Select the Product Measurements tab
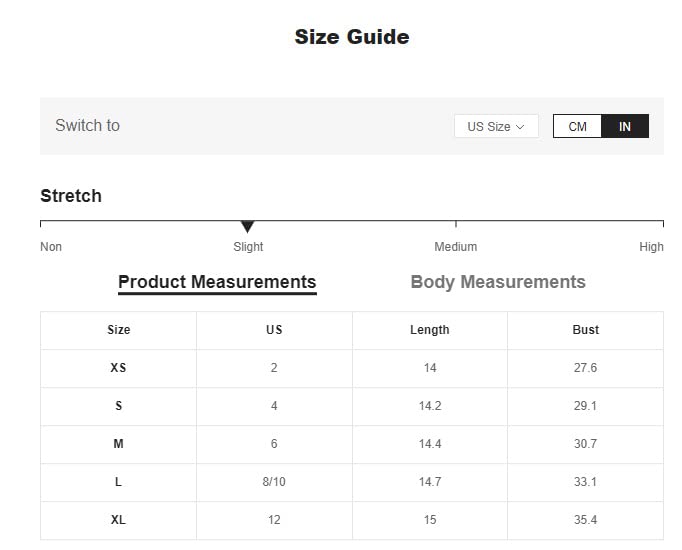682x550 pixels. click(217, 282)
